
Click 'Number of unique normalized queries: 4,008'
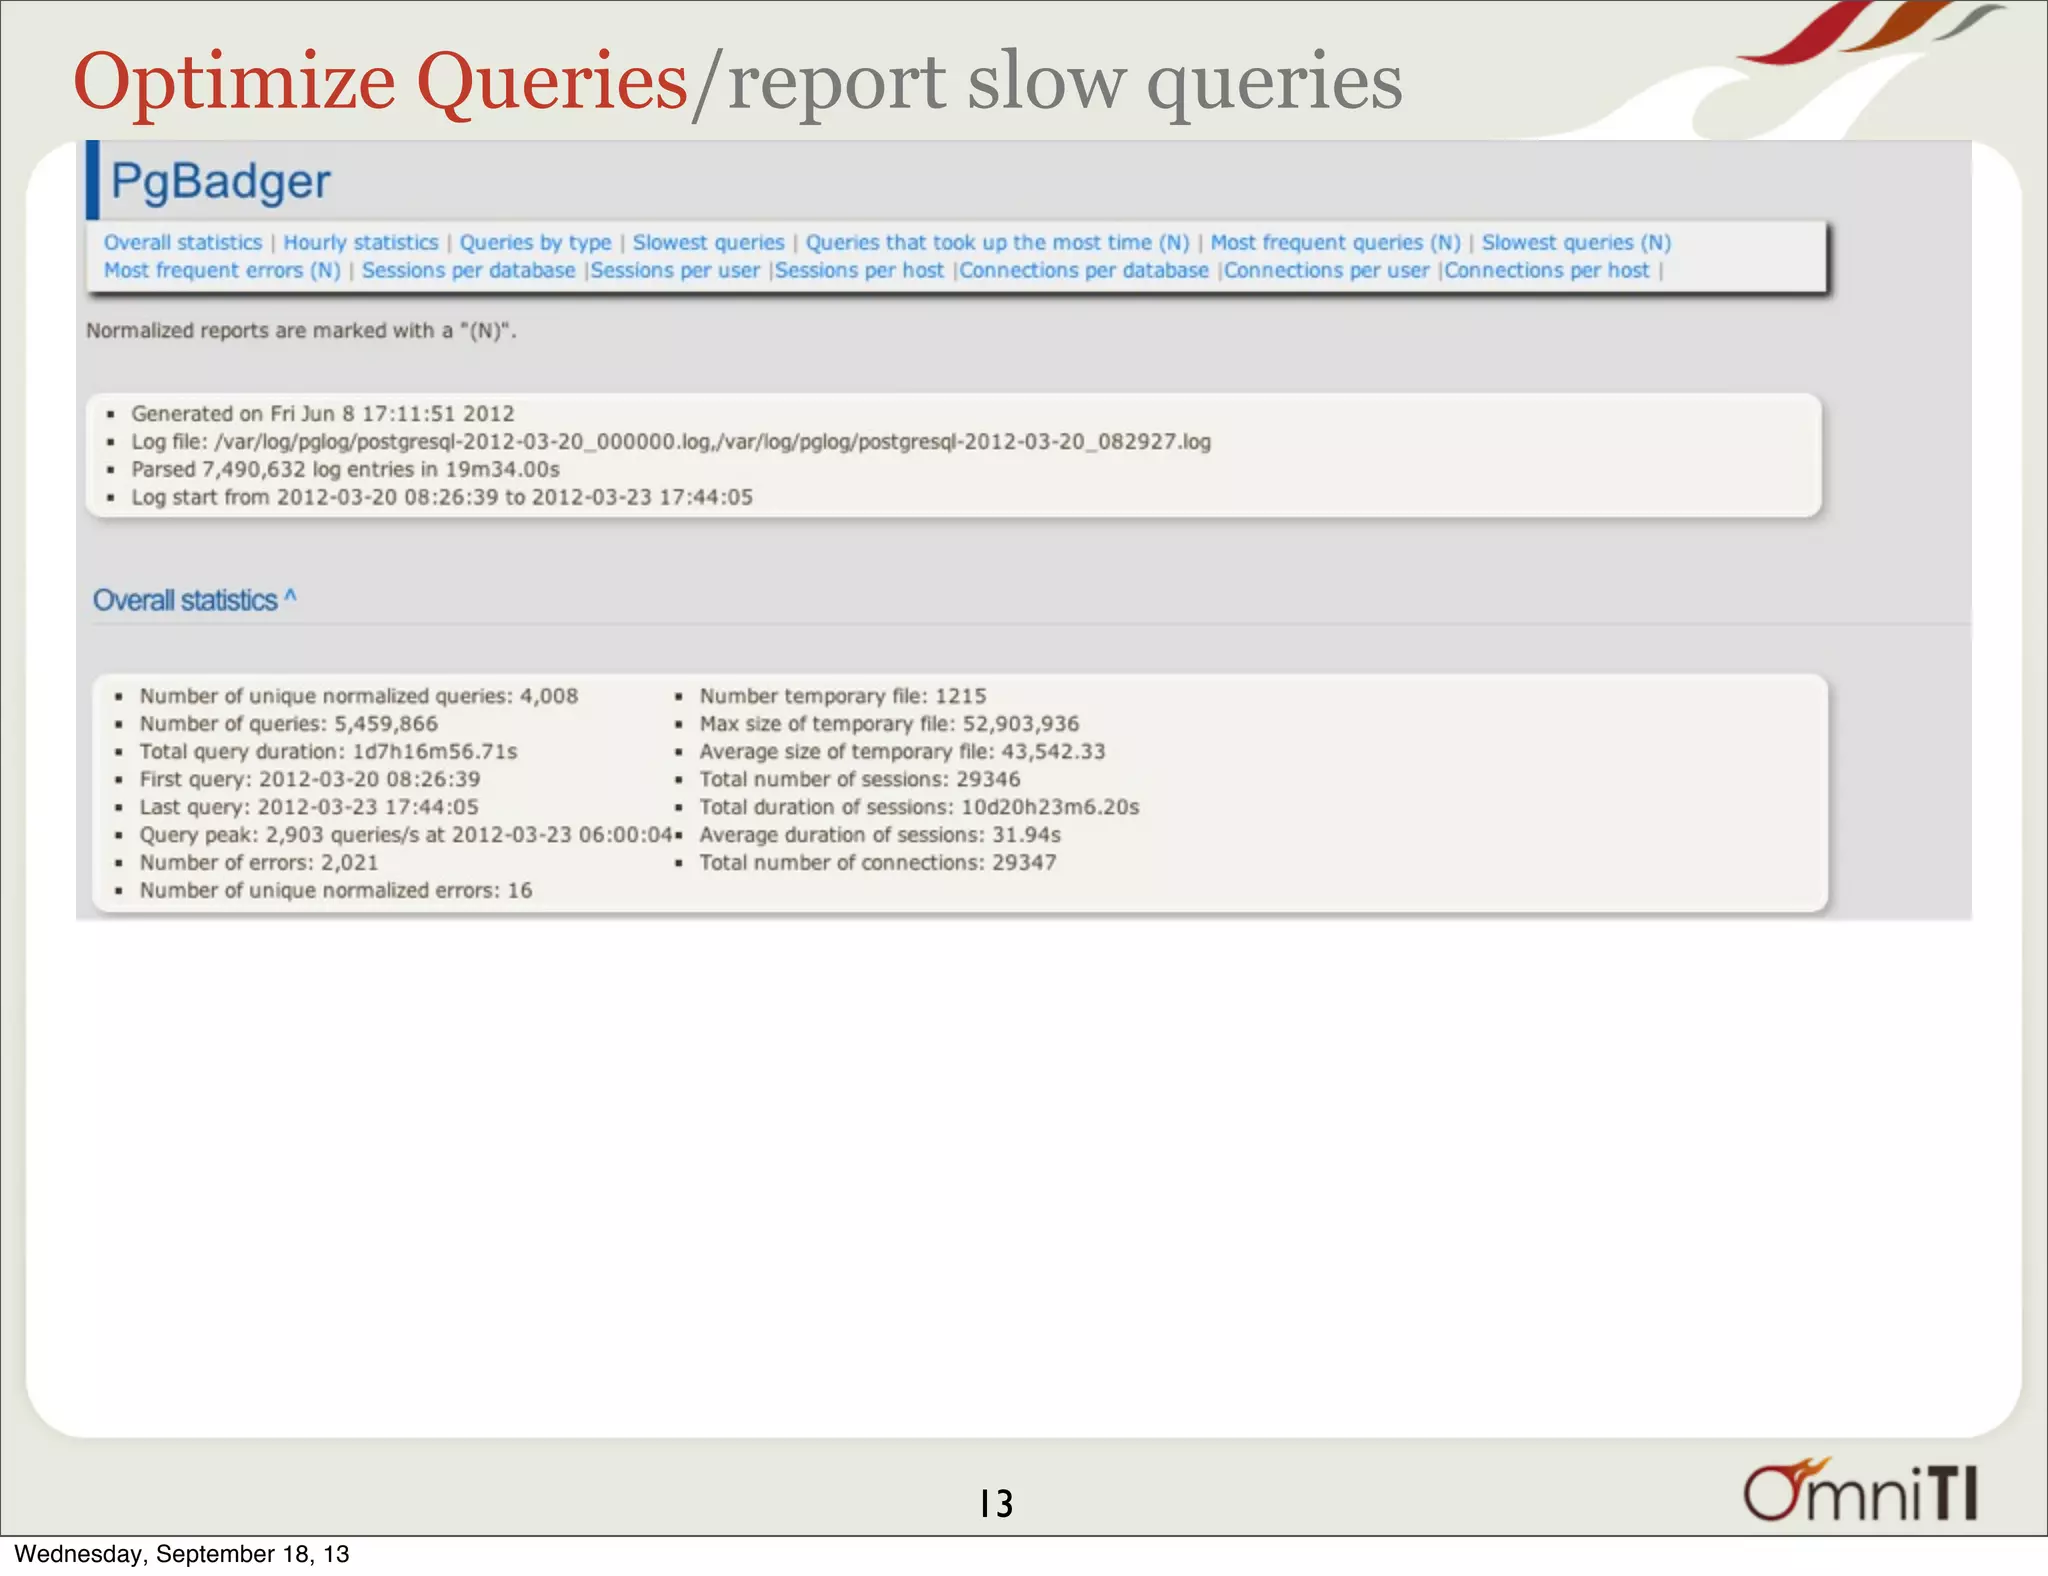tap(359, 696)
